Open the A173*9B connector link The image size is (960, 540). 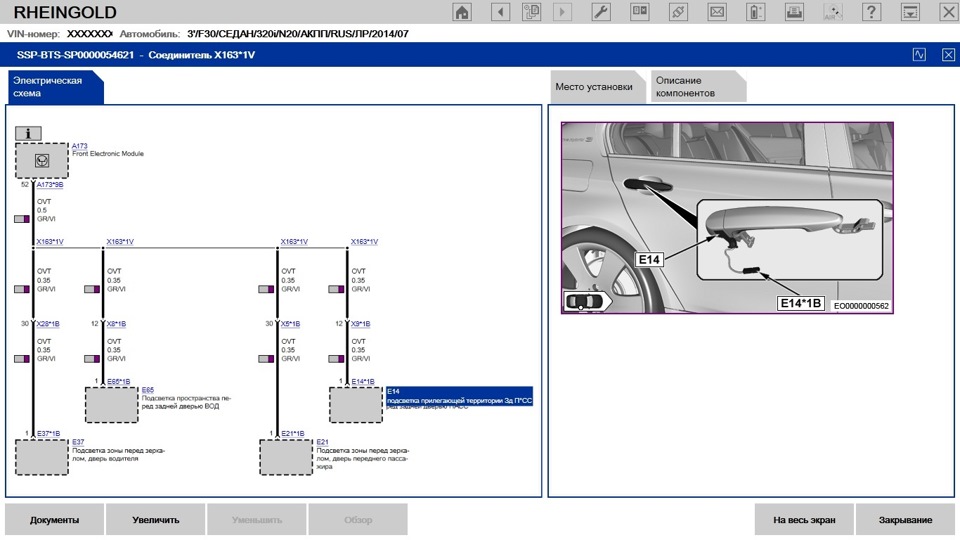click(x=50, y=184)
